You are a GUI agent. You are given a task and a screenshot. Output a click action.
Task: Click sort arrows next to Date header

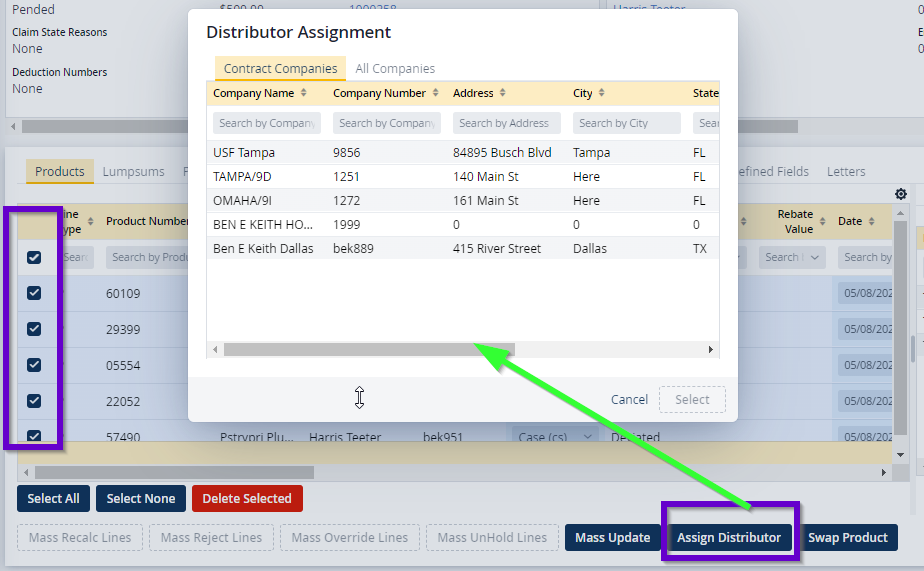872,221
